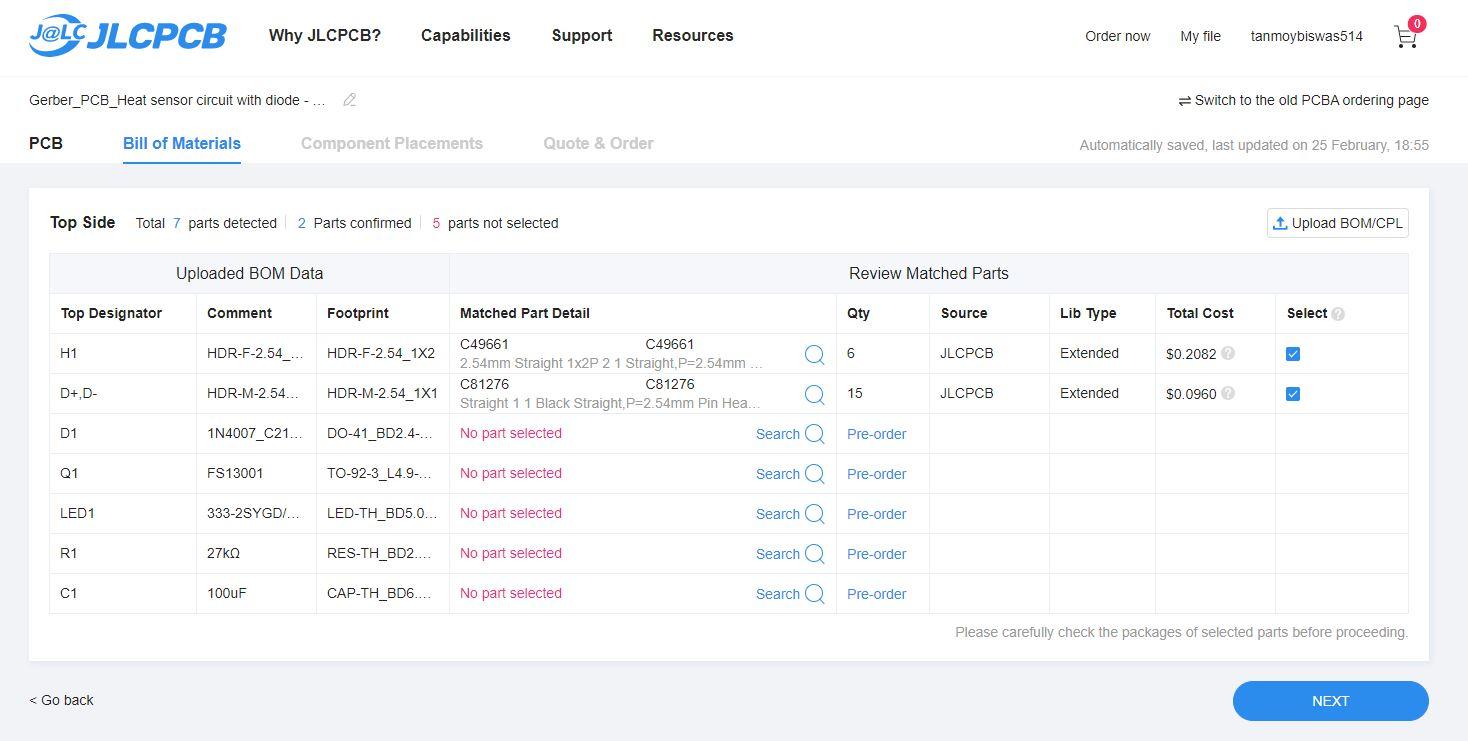Screen dimensions: 1468x741
Task: Click $0.2082 total cost value
Action: pos(1191,354)
